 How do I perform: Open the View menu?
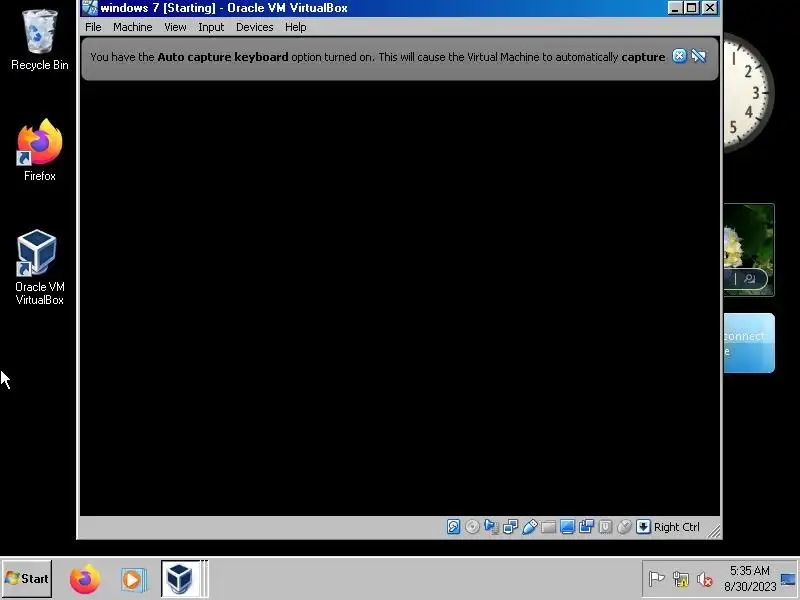click(x=175, y=27)
